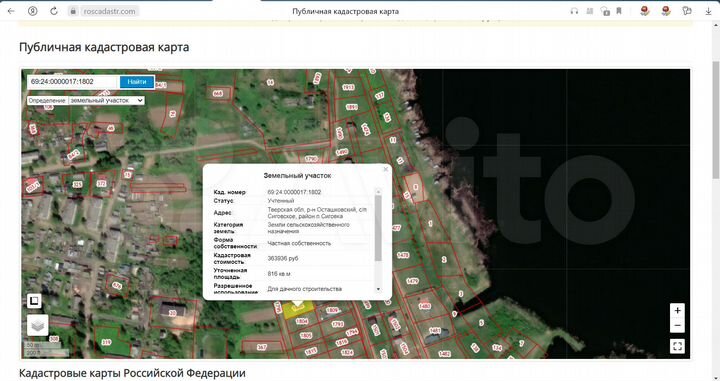
Task: Select parcel 367 on the map
Action: (261, 347)
